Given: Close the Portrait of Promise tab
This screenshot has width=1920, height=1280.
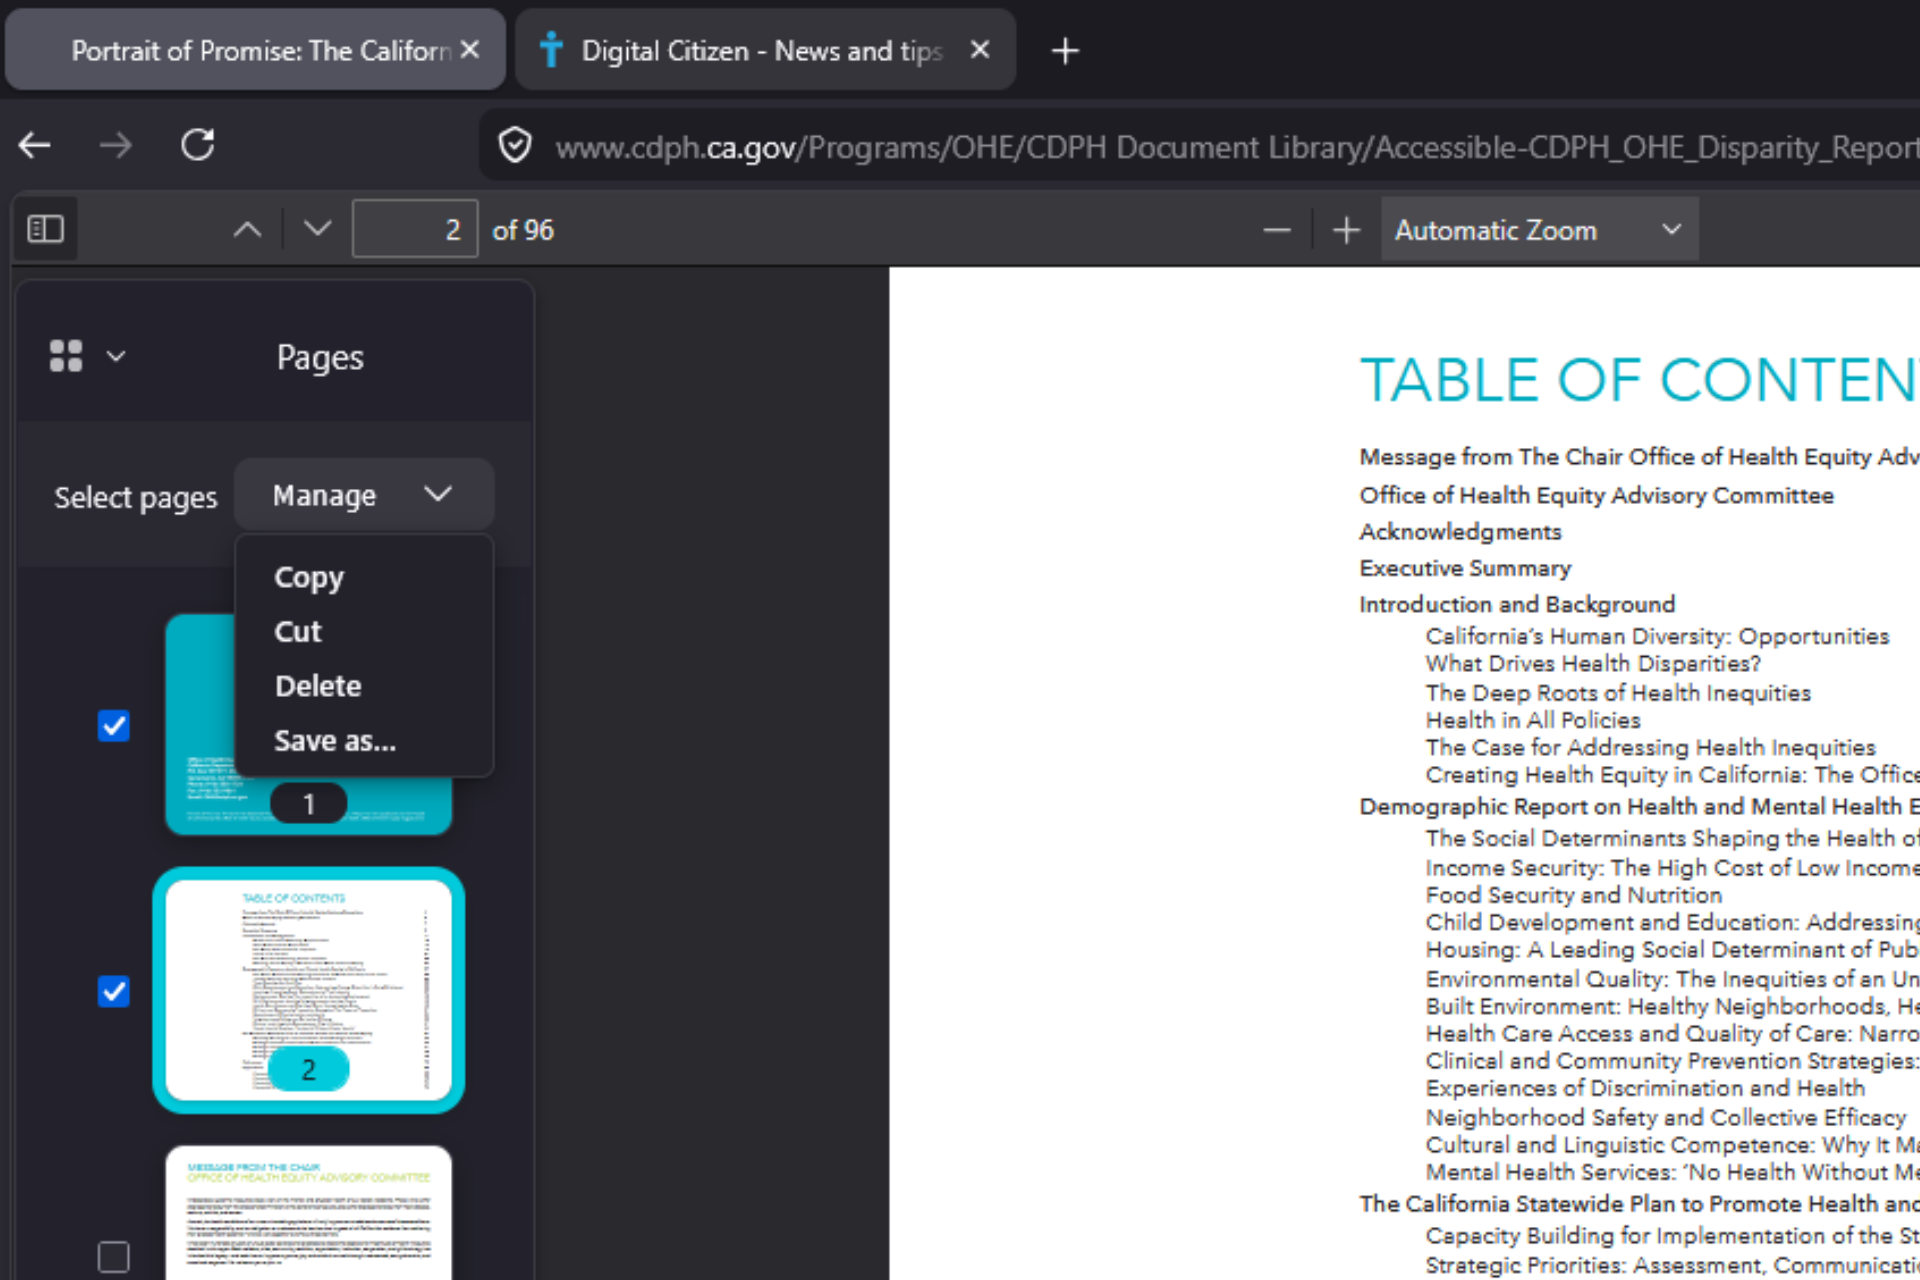Looking at the screenshot, I should pos(470,50).
